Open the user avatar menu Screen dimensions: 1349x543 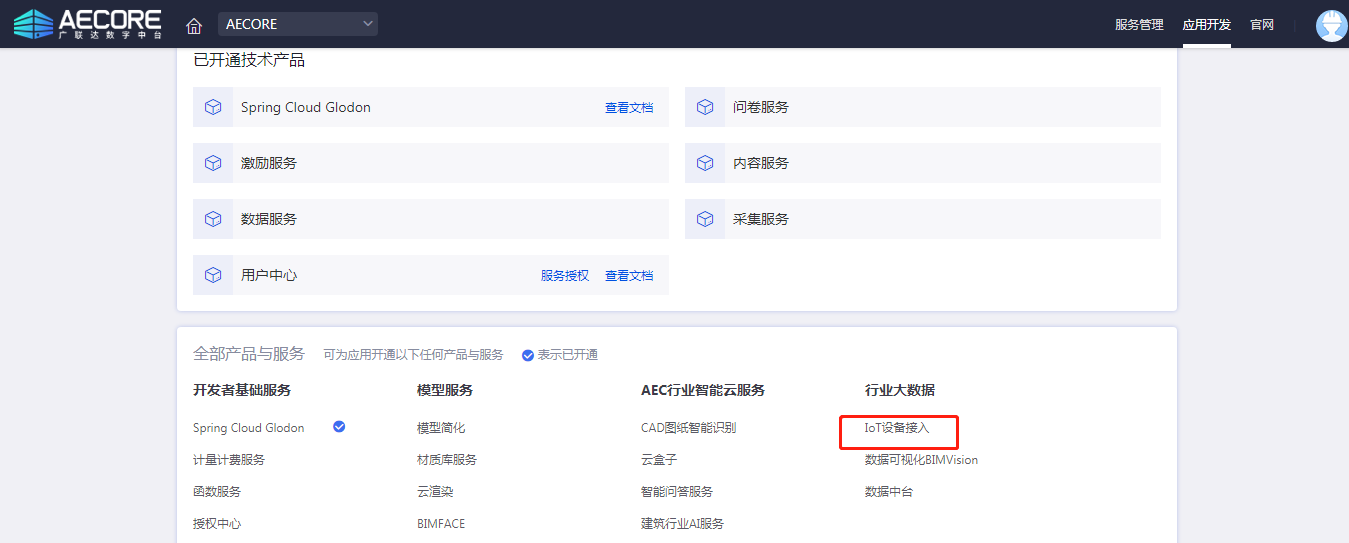point(1331,25)
